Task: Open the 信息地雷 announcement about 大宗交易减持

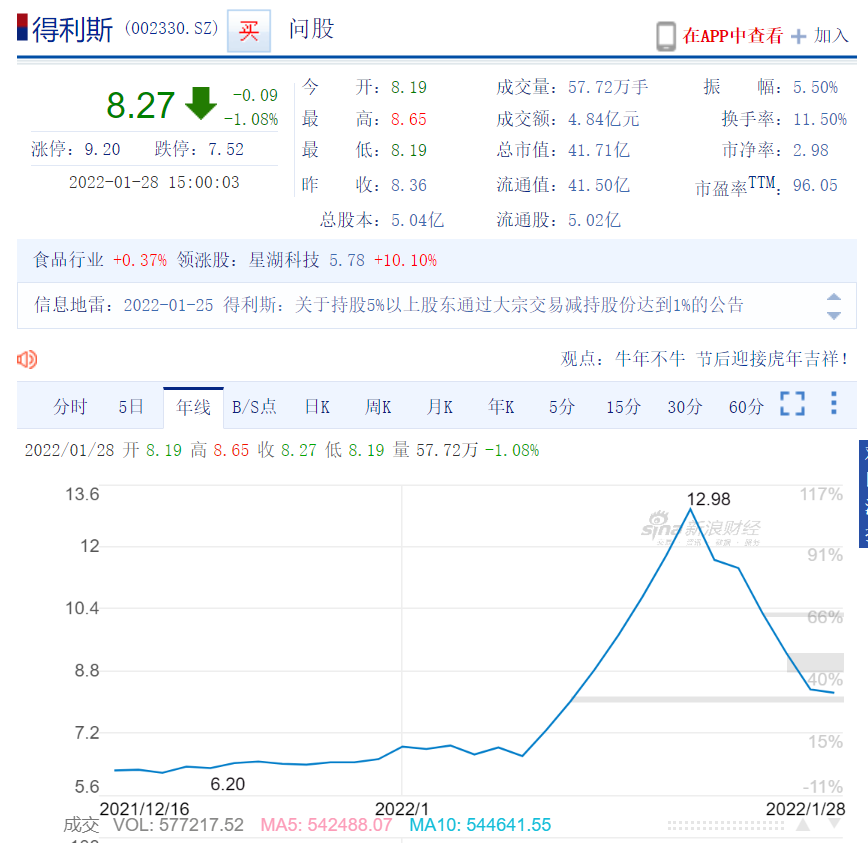Action: tap(433, 304)
